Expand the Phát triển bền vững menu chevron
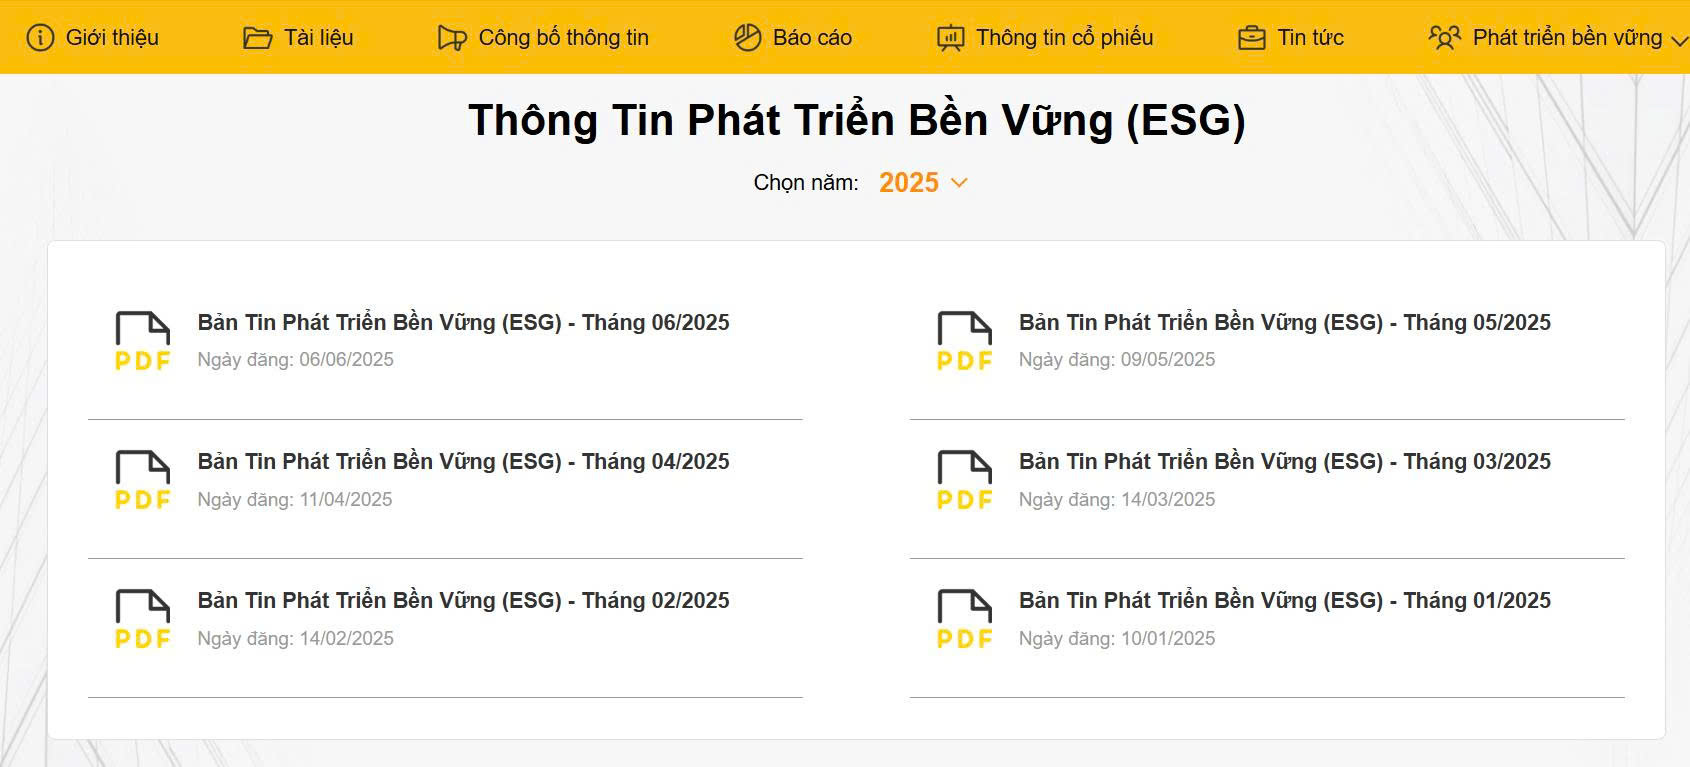The image size is (1690, 767). point(1680,40)
